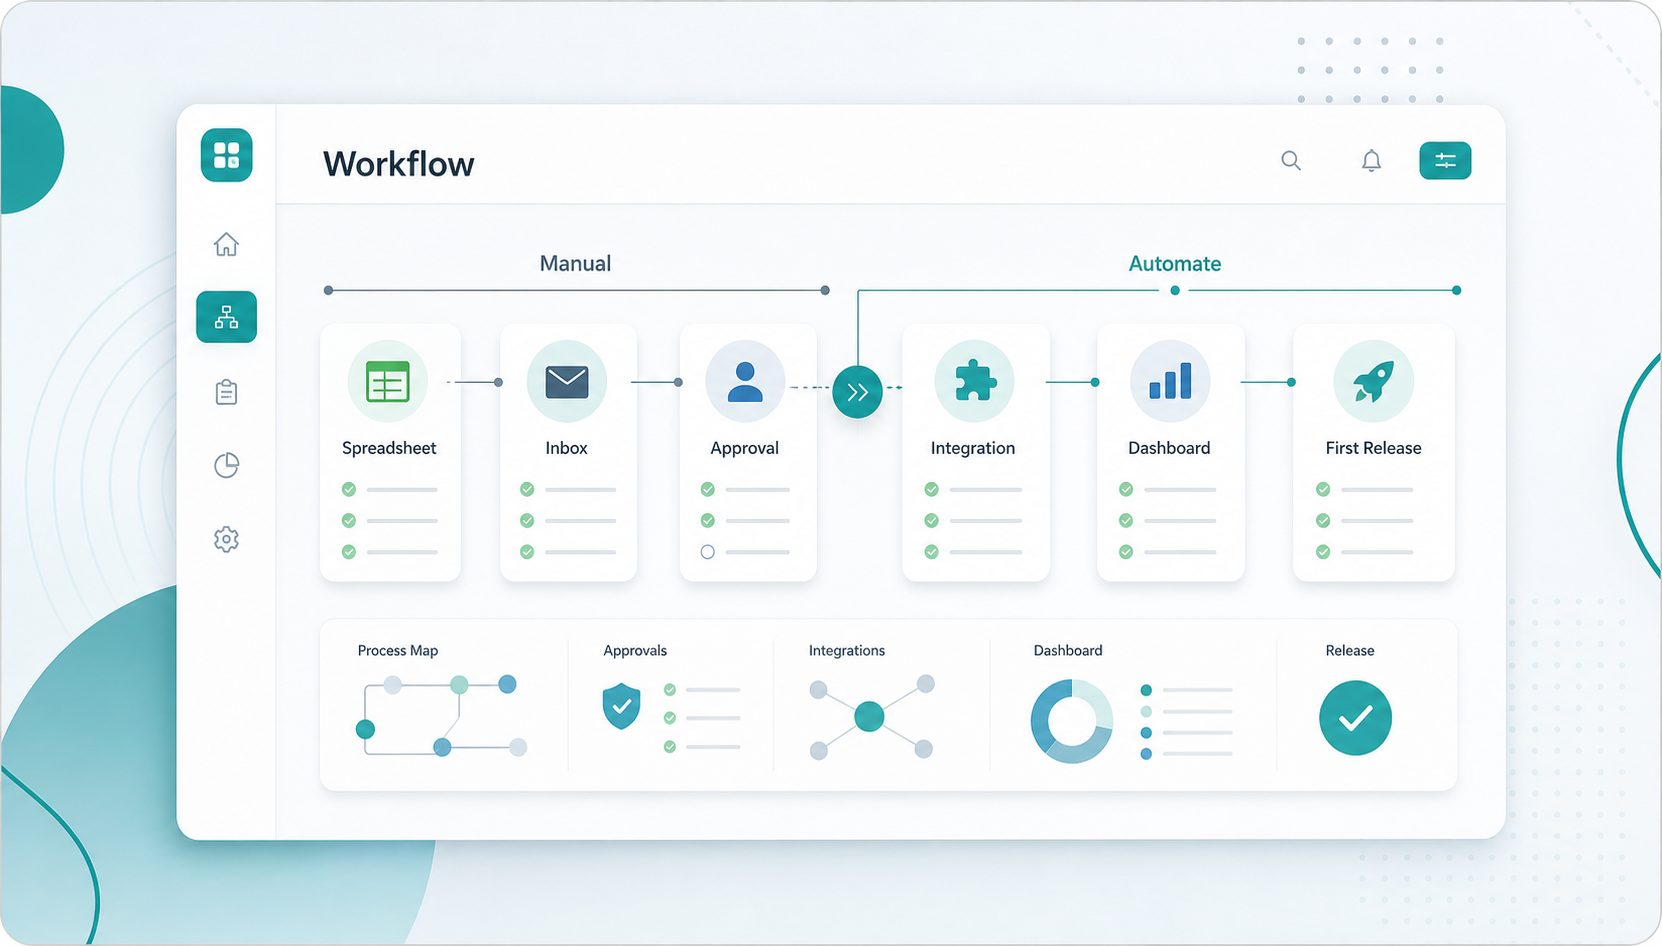Click the app logo grid icon

[226, 155]
